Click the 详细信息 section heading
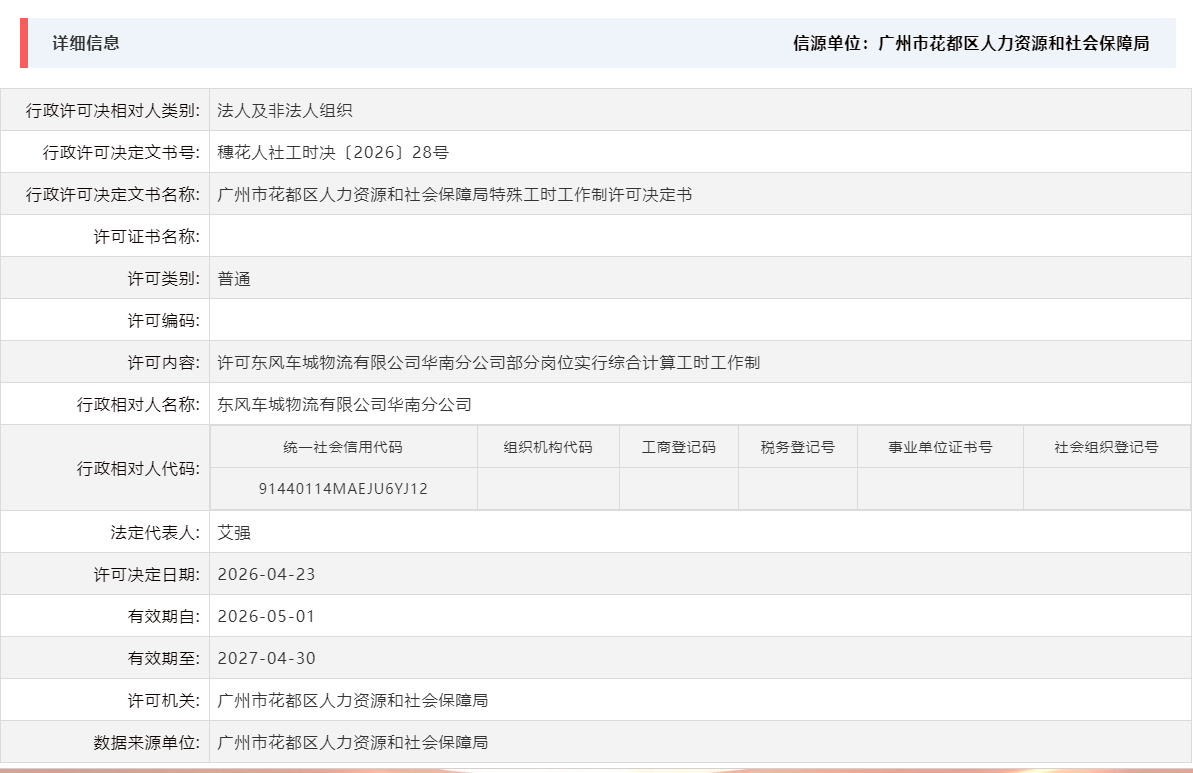 tap(86, 43)
